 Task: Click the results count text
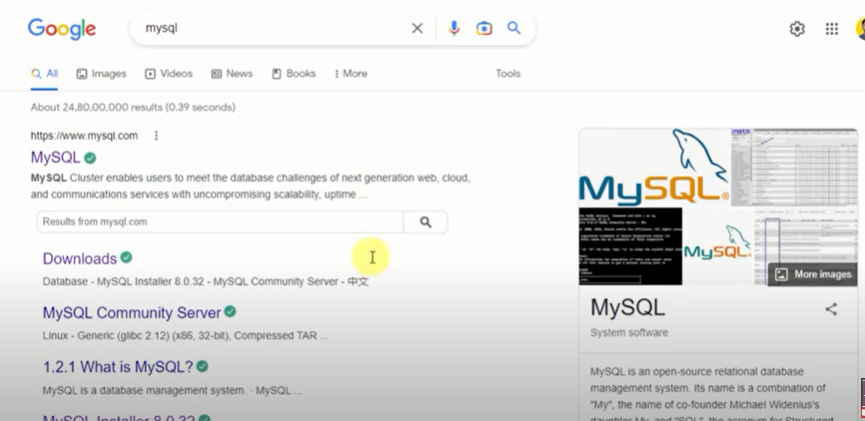pyautogui.click(x=133, y=107)
